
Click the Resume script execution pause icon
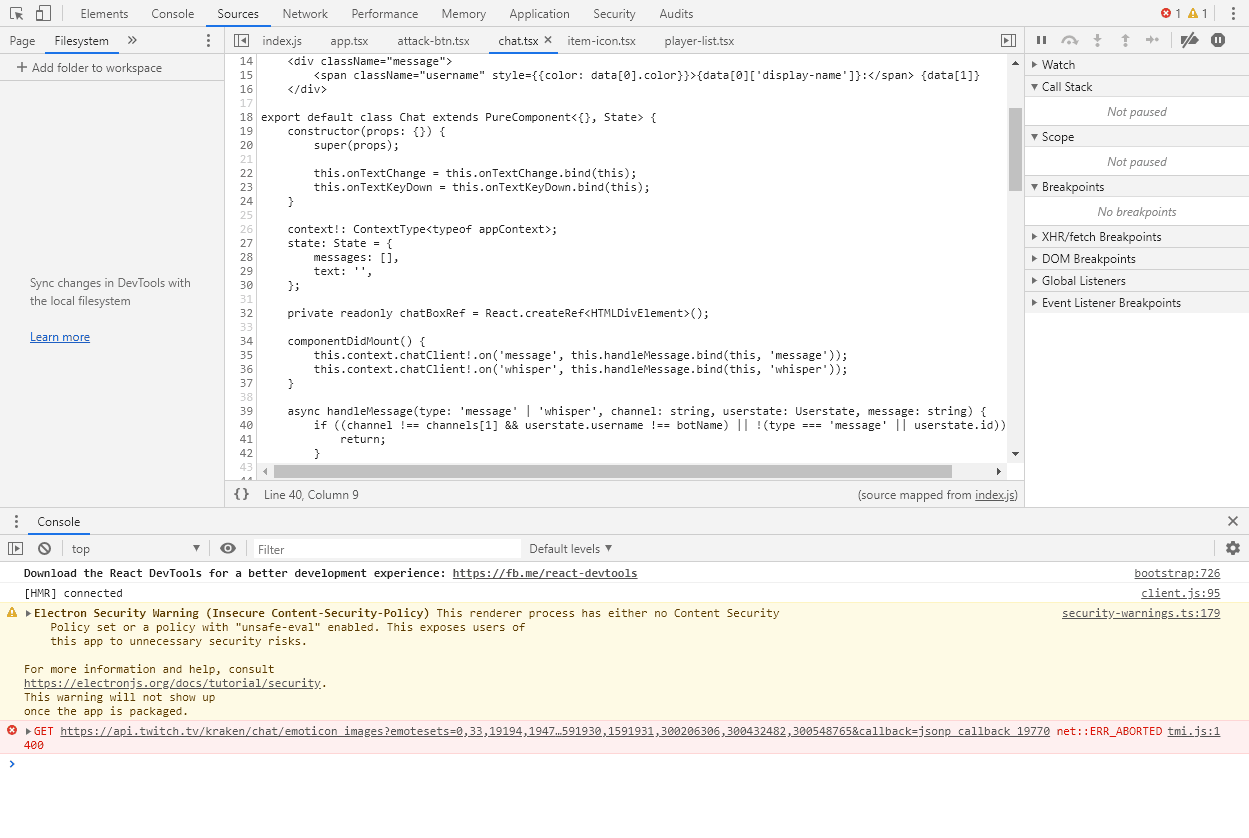[1040, 39]
